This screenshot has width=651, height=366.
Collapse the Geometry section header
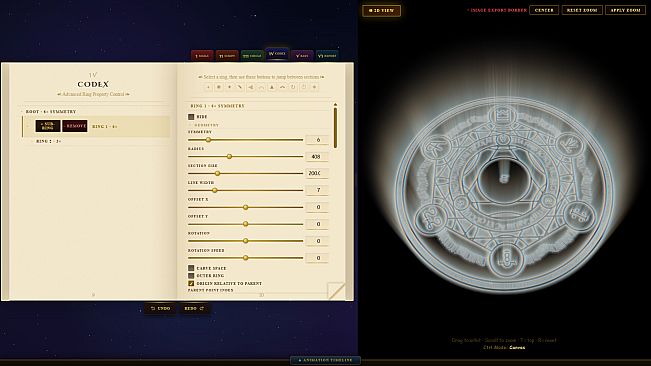[x=206, y=125]
